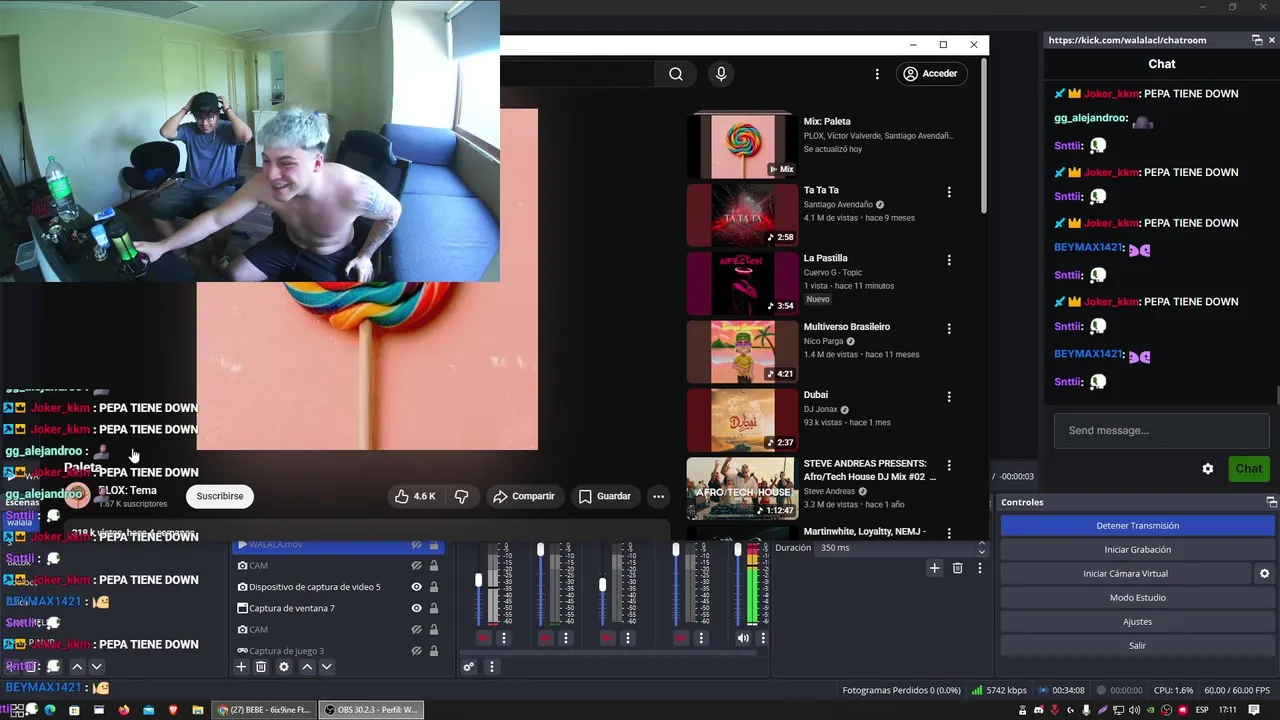Open virtual camera settings gear icon
This screenshot has width=1280, height=720.
coord(1264,574)
